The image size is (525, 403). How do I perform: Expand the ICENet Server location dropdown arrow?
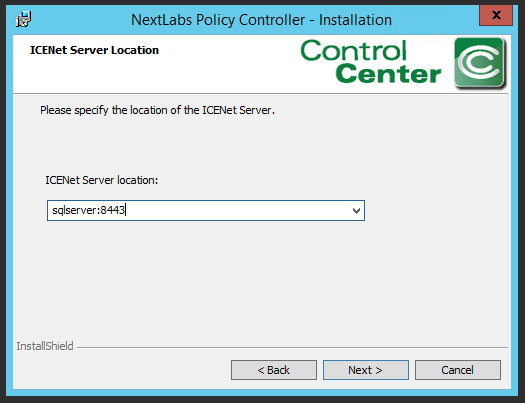pyautogui.click(x=356, y=211)
